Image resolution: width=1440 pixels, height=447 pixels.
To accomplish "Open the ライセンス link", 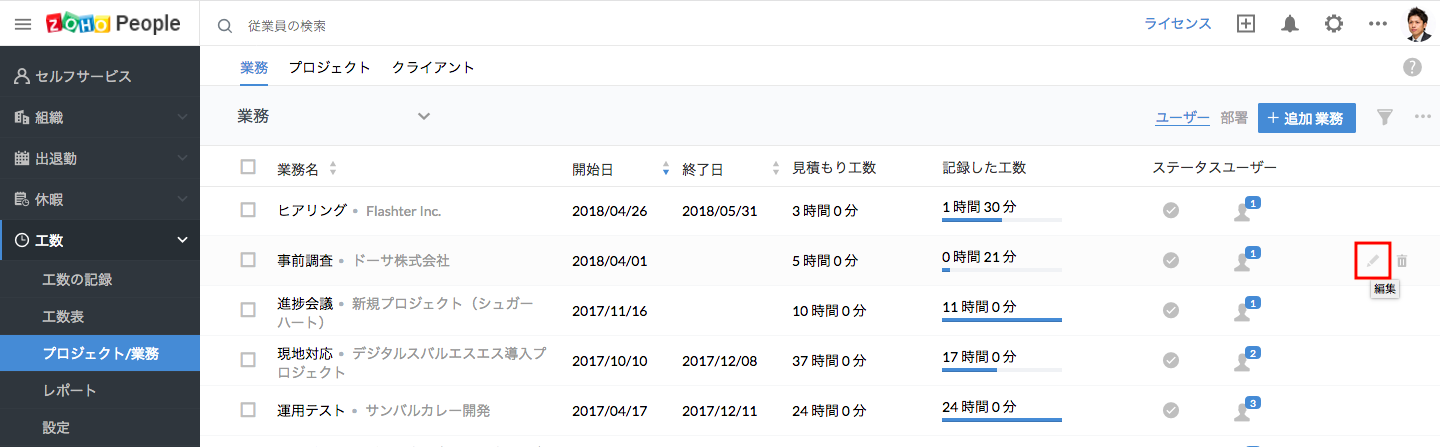I will 1178,24.
